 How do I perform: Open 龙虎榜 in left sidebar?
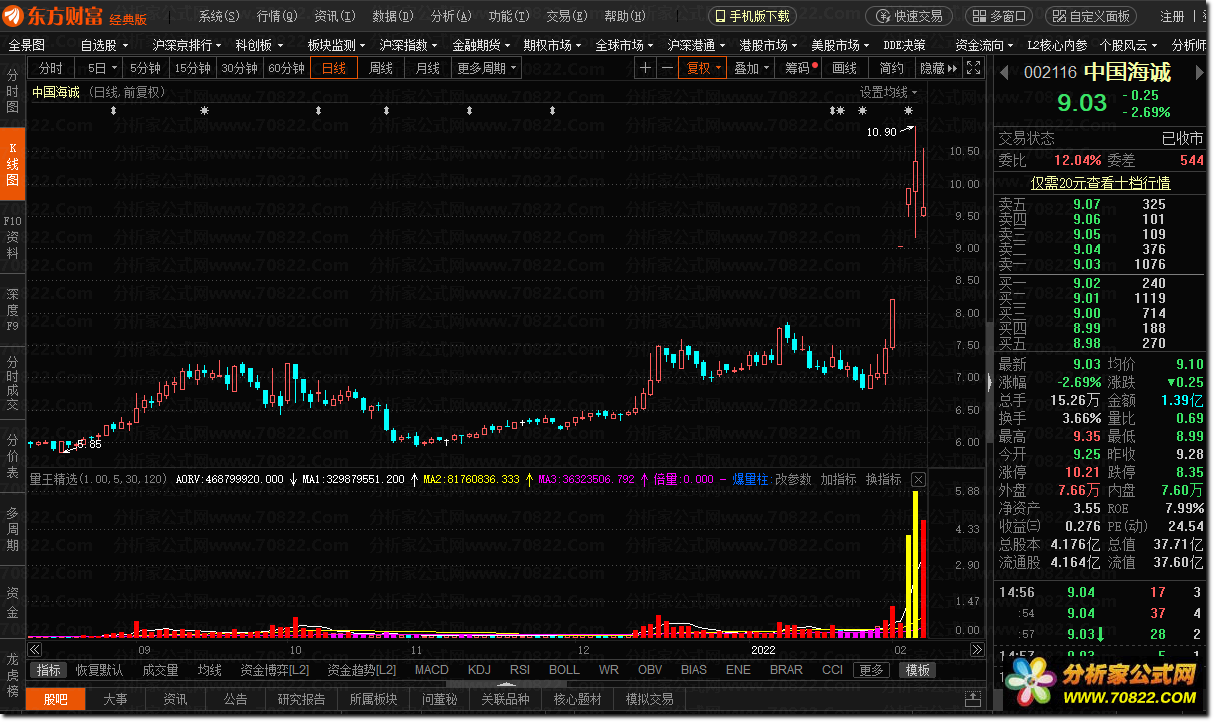tap(13, 676)
